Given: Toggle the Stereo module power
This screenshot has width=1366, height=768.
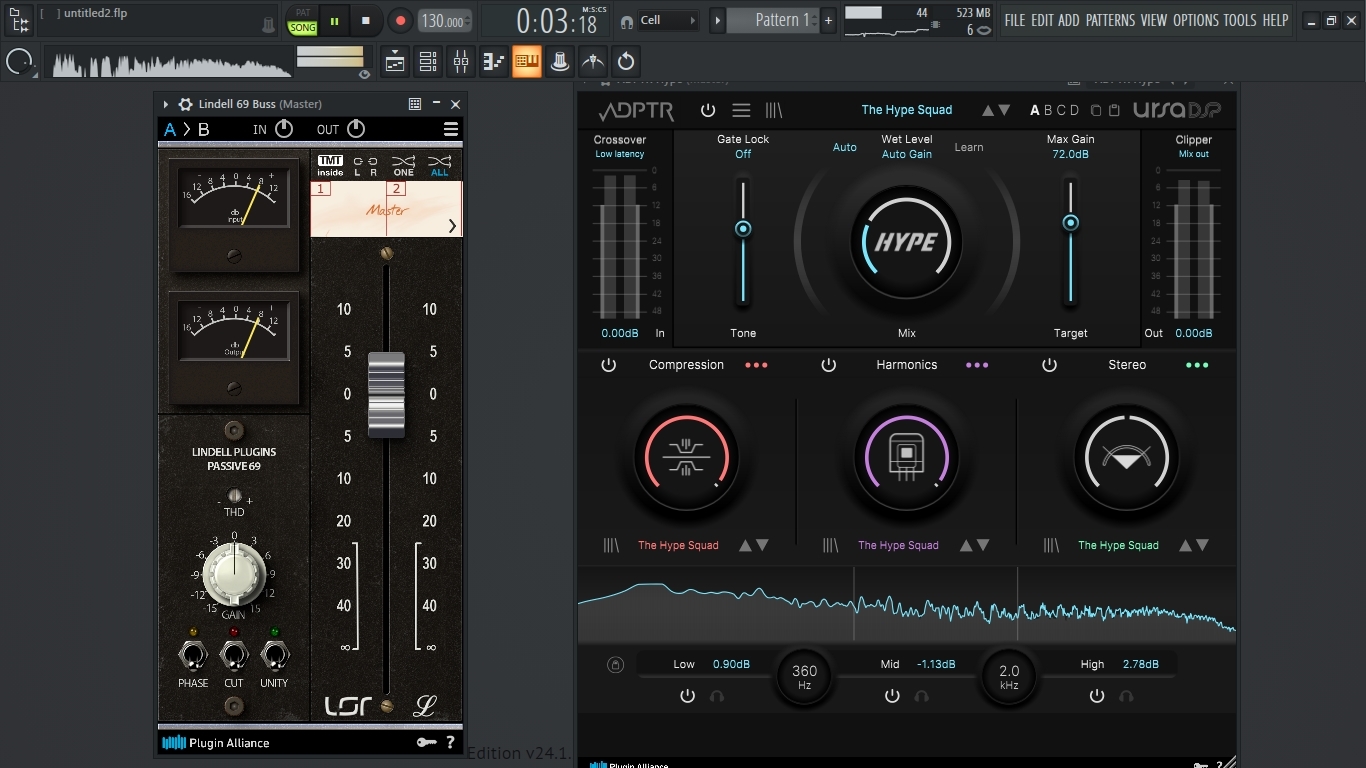Looking at the screenshot, I should point(1049,365).
